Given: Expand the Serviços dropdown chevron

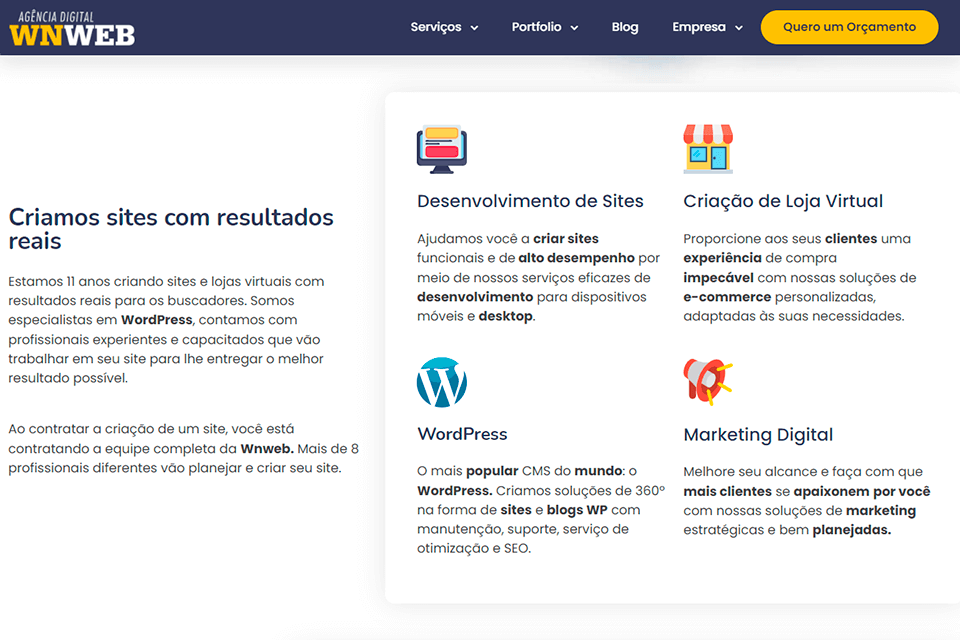Looking at the screenshot, I should pyautogui.click(x=474, y=28).
